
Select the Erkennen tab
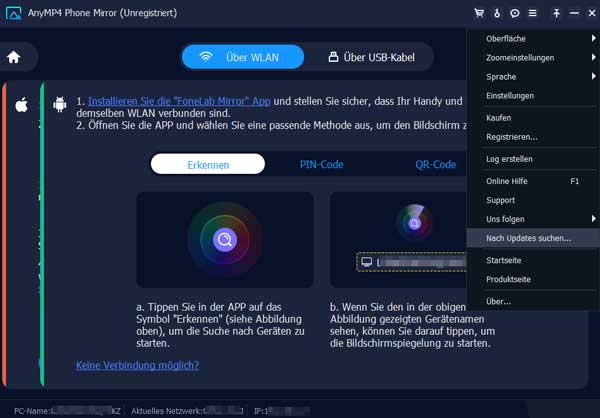[208, 164]
